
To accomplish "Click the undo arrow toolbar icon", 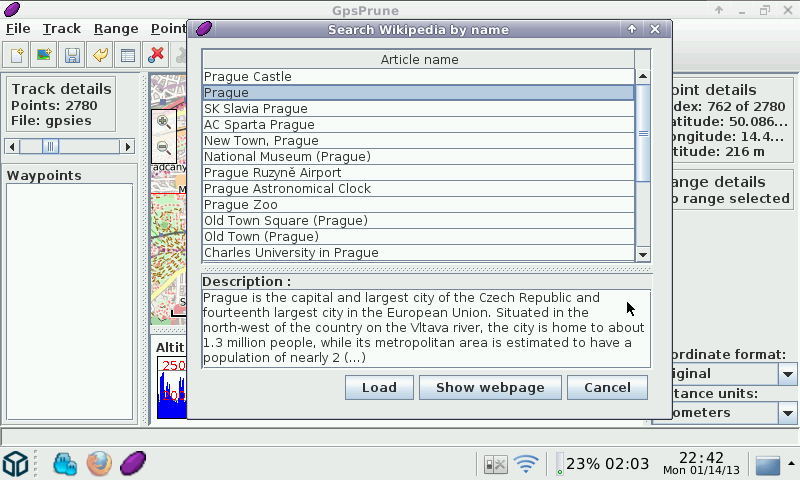I will [x=100, y=55].
